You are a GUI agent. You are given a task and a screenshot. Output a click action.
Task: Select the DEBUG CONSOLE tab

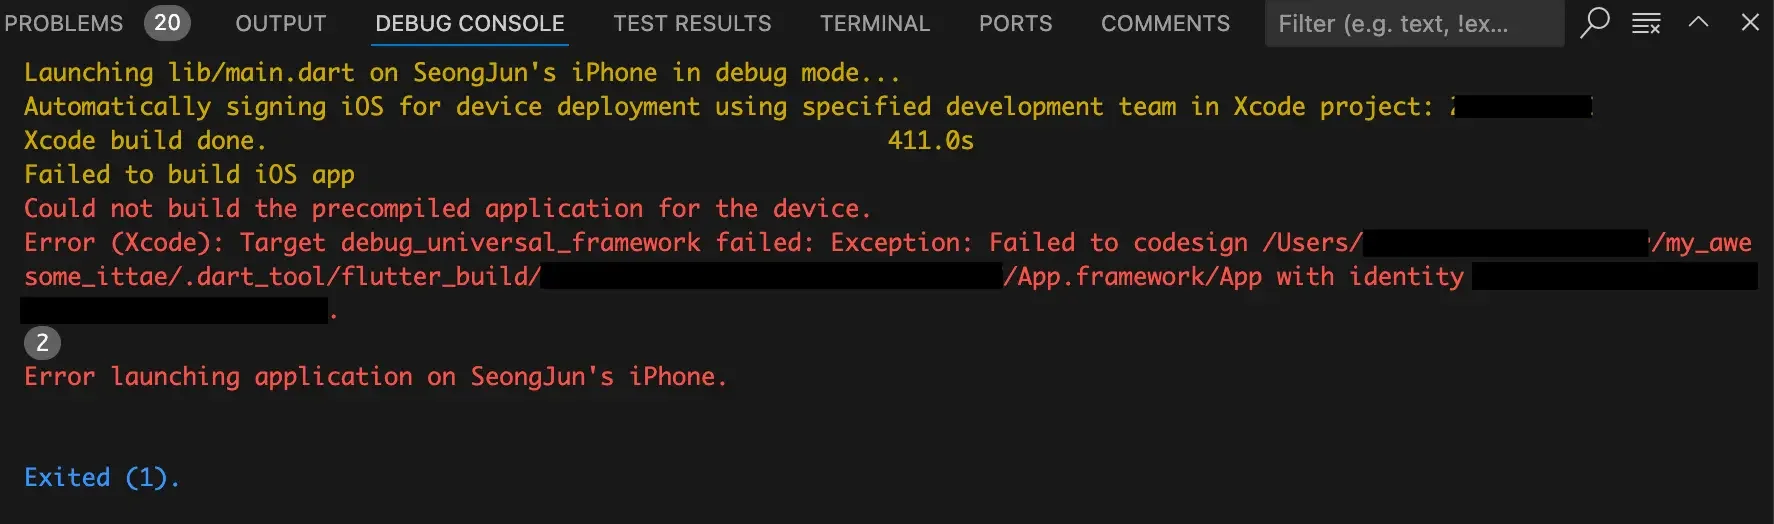click(x=470, y=23)
